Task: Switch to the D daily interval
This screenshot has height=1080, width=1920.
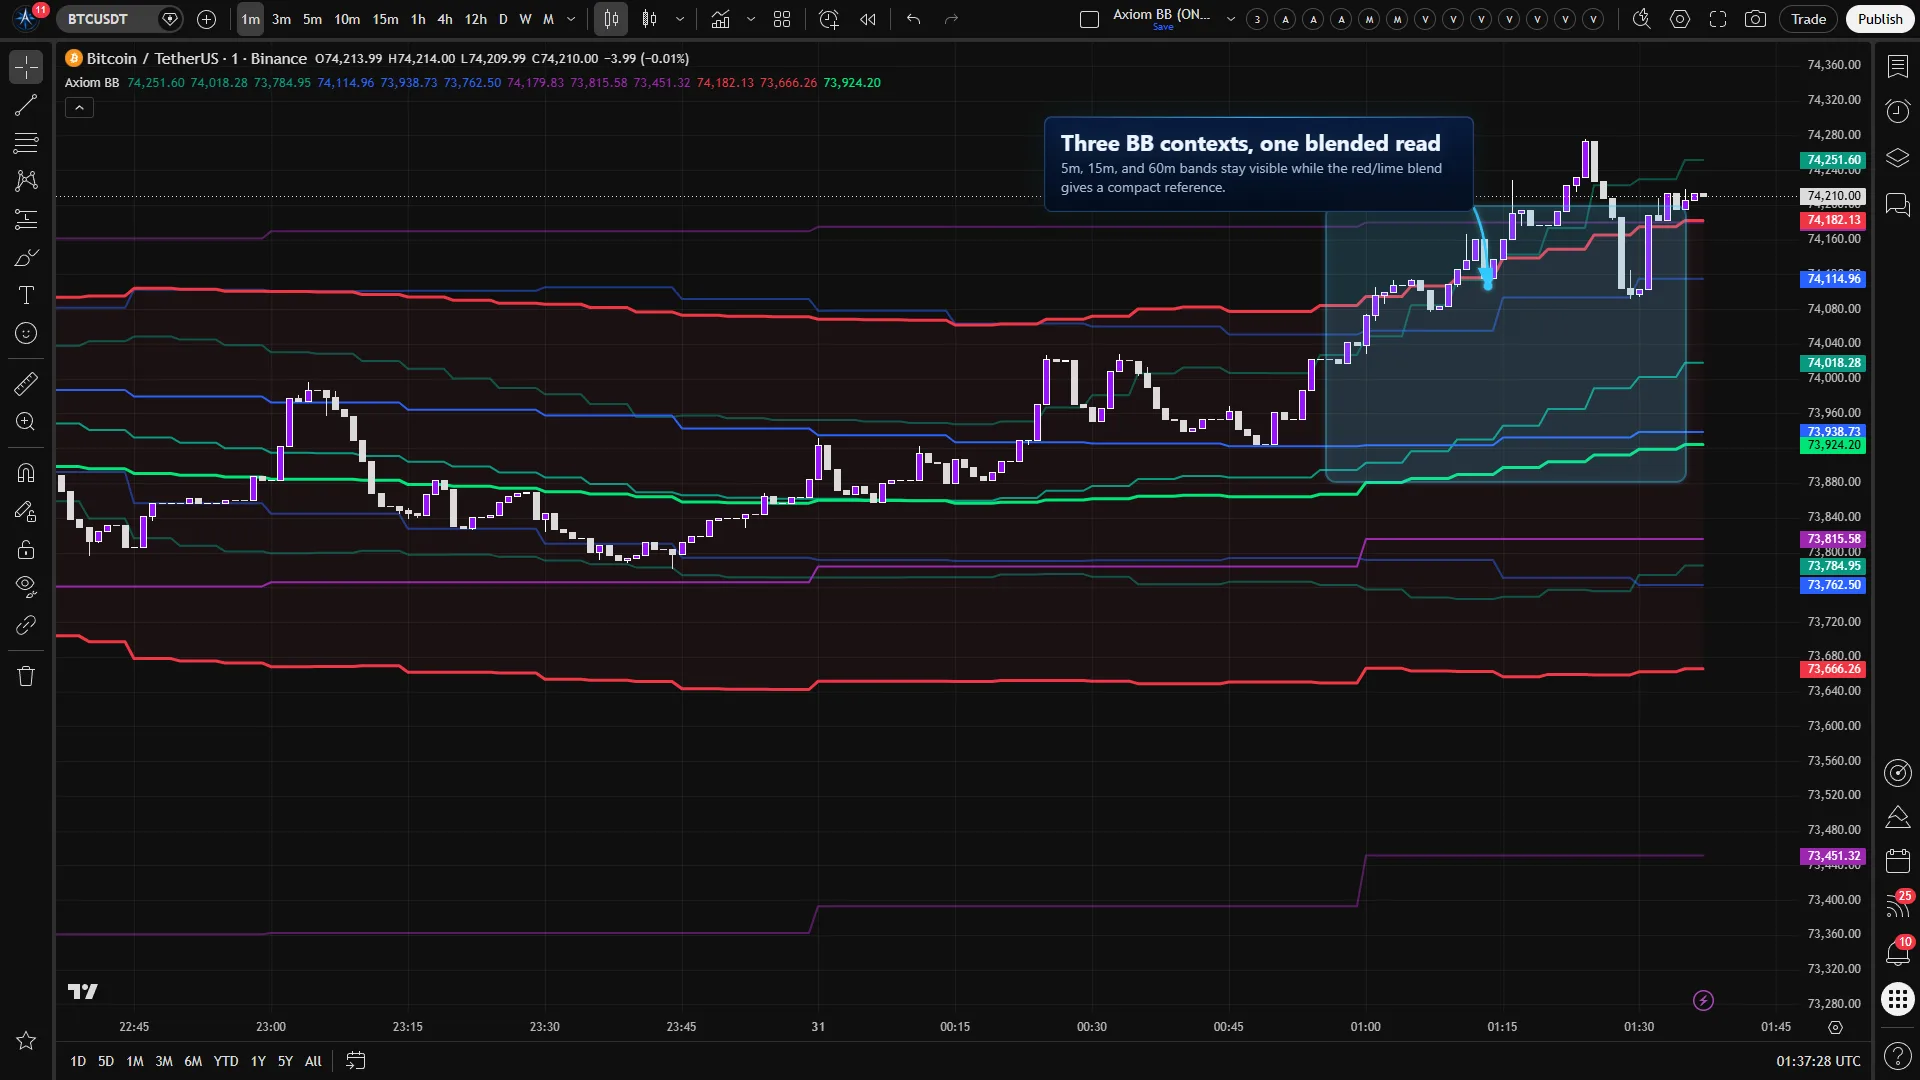Action: click(x=503, y=19)
